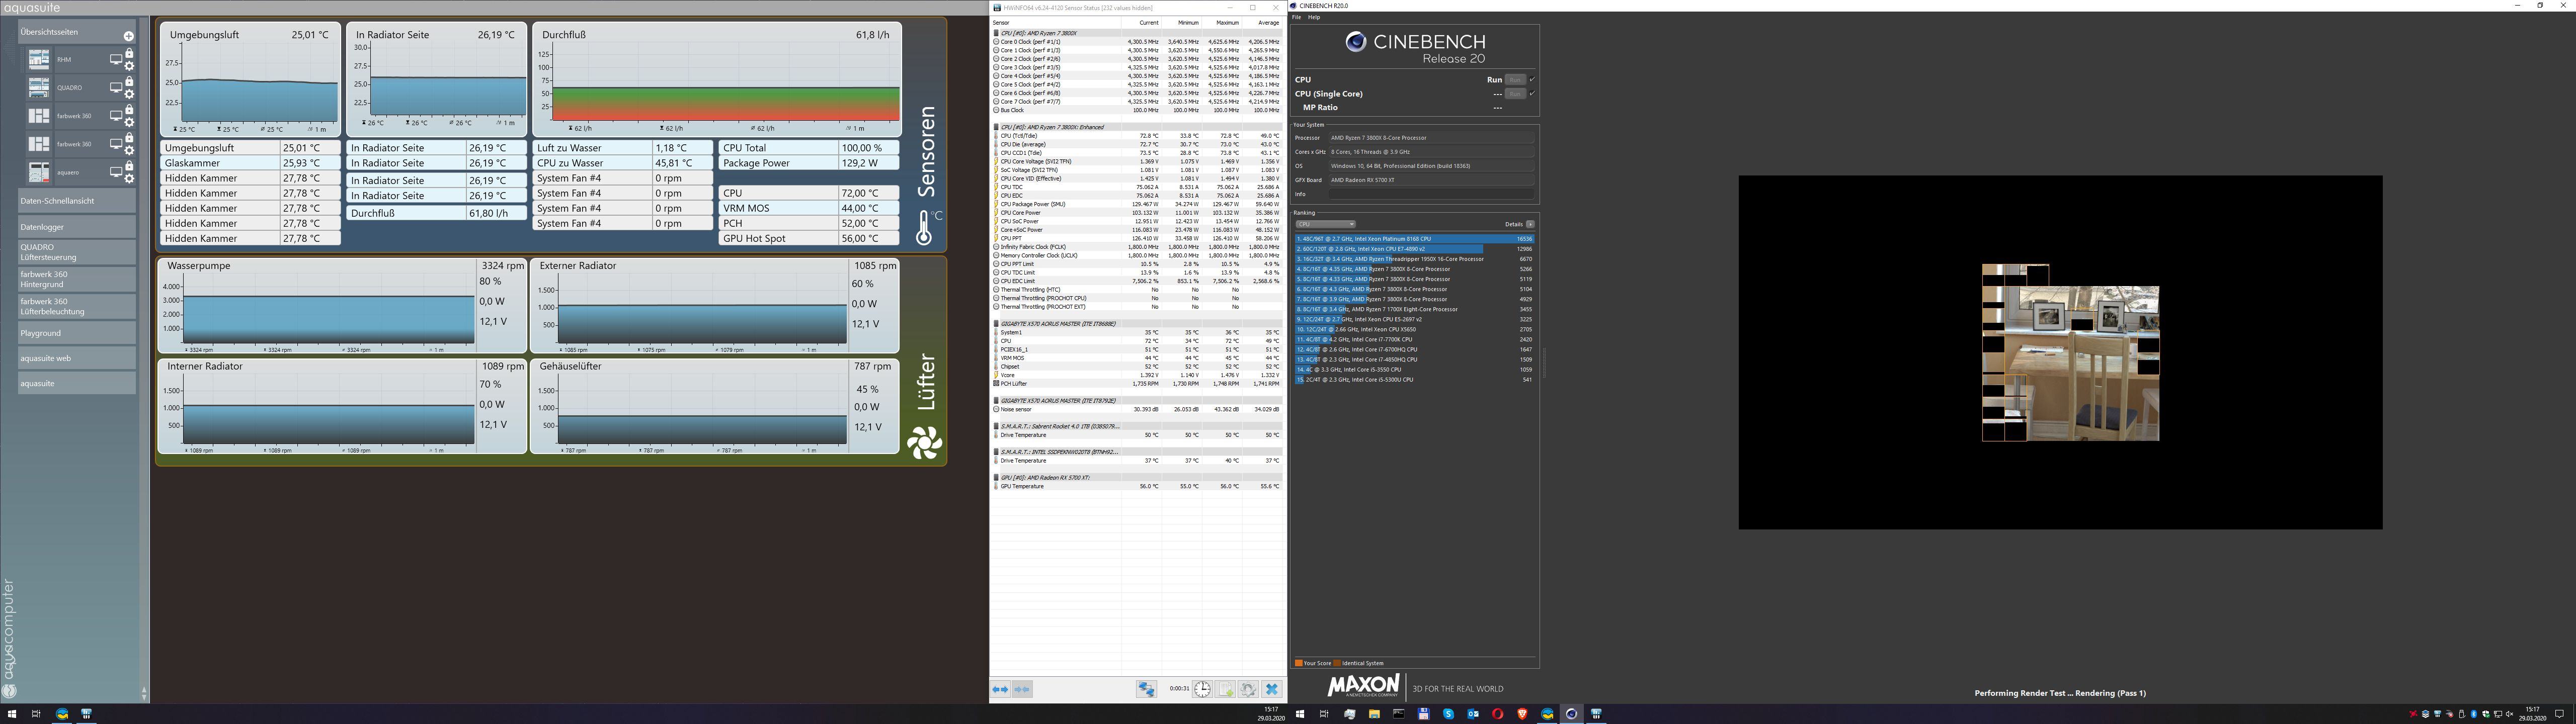Viewport: 2576px width, 724px height.
Task: Expand the Datenlogger section
Action: [76, 227]
